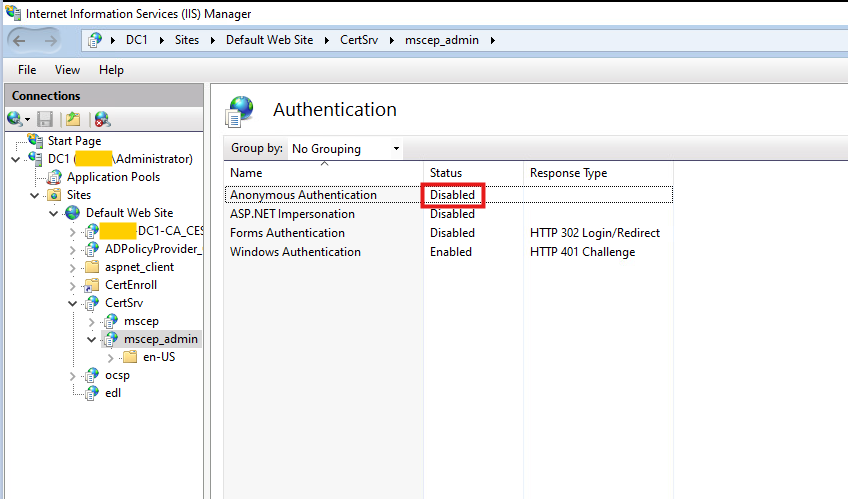The width and height of the screenshot is (848, 499).
Task: Open the View menu
Action: click(x=67, y=70)
